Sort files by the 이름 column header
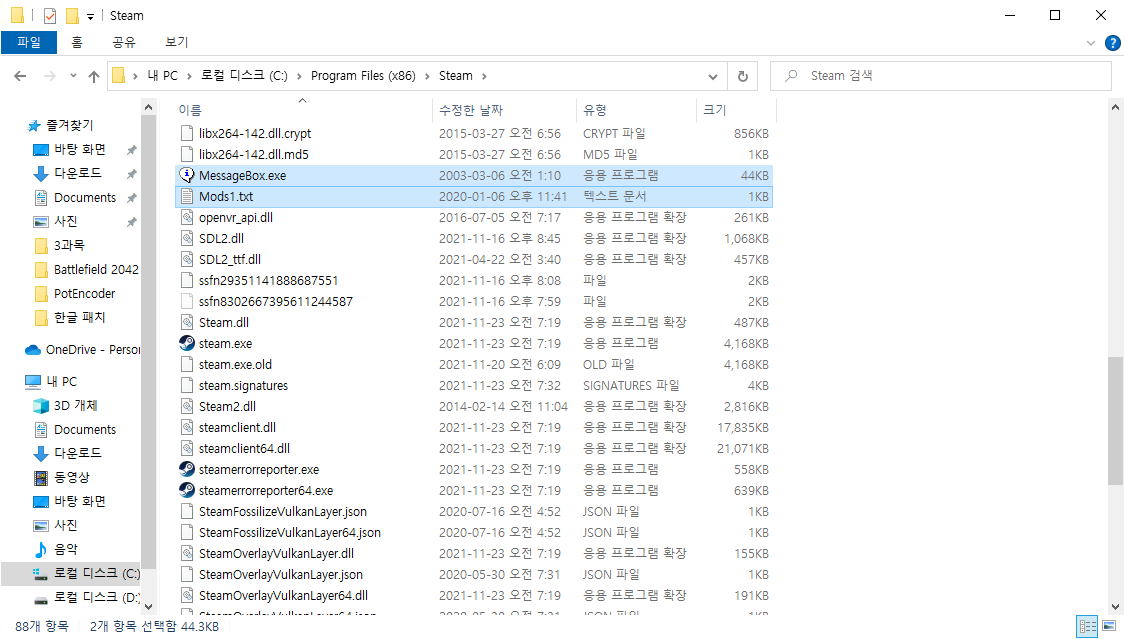Screen dimensions: 1125x639 coord(190,110)
